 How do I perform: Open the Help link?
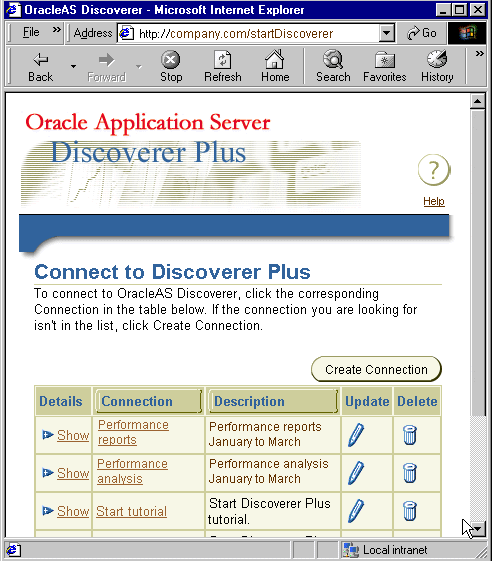[x=434, y=201]
